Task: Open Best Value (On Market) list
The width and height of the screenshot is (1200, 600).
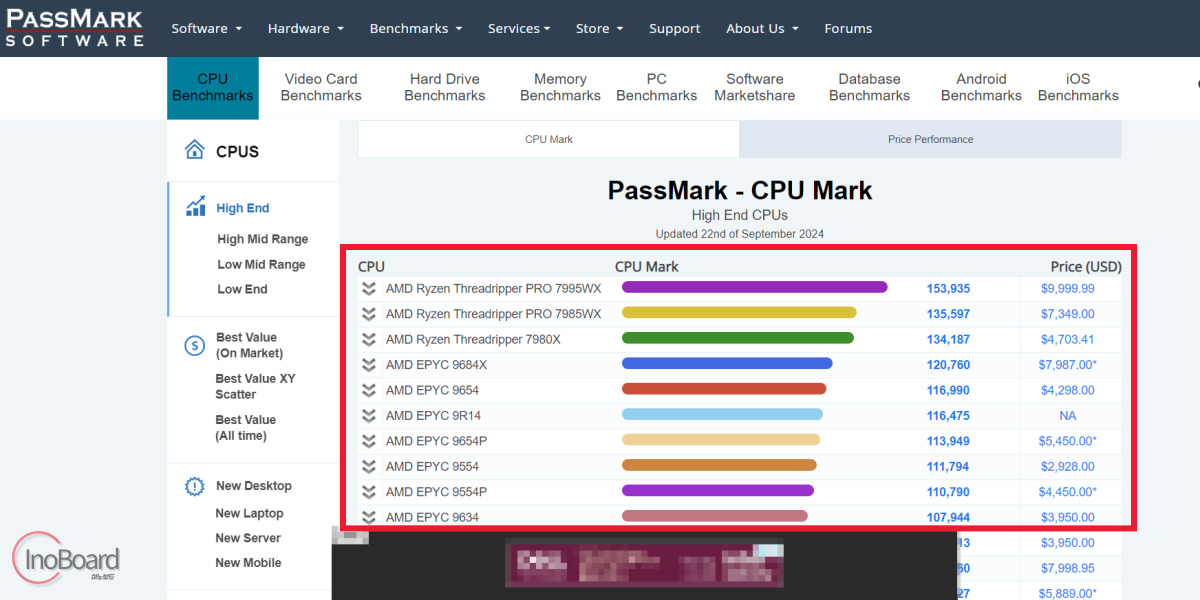Action: click(x=249, y=345)
